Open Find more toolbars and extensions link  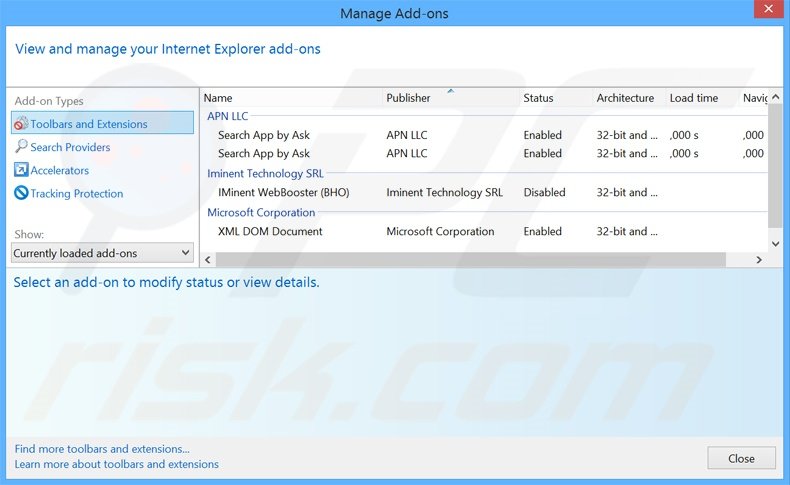pos(102,449)
